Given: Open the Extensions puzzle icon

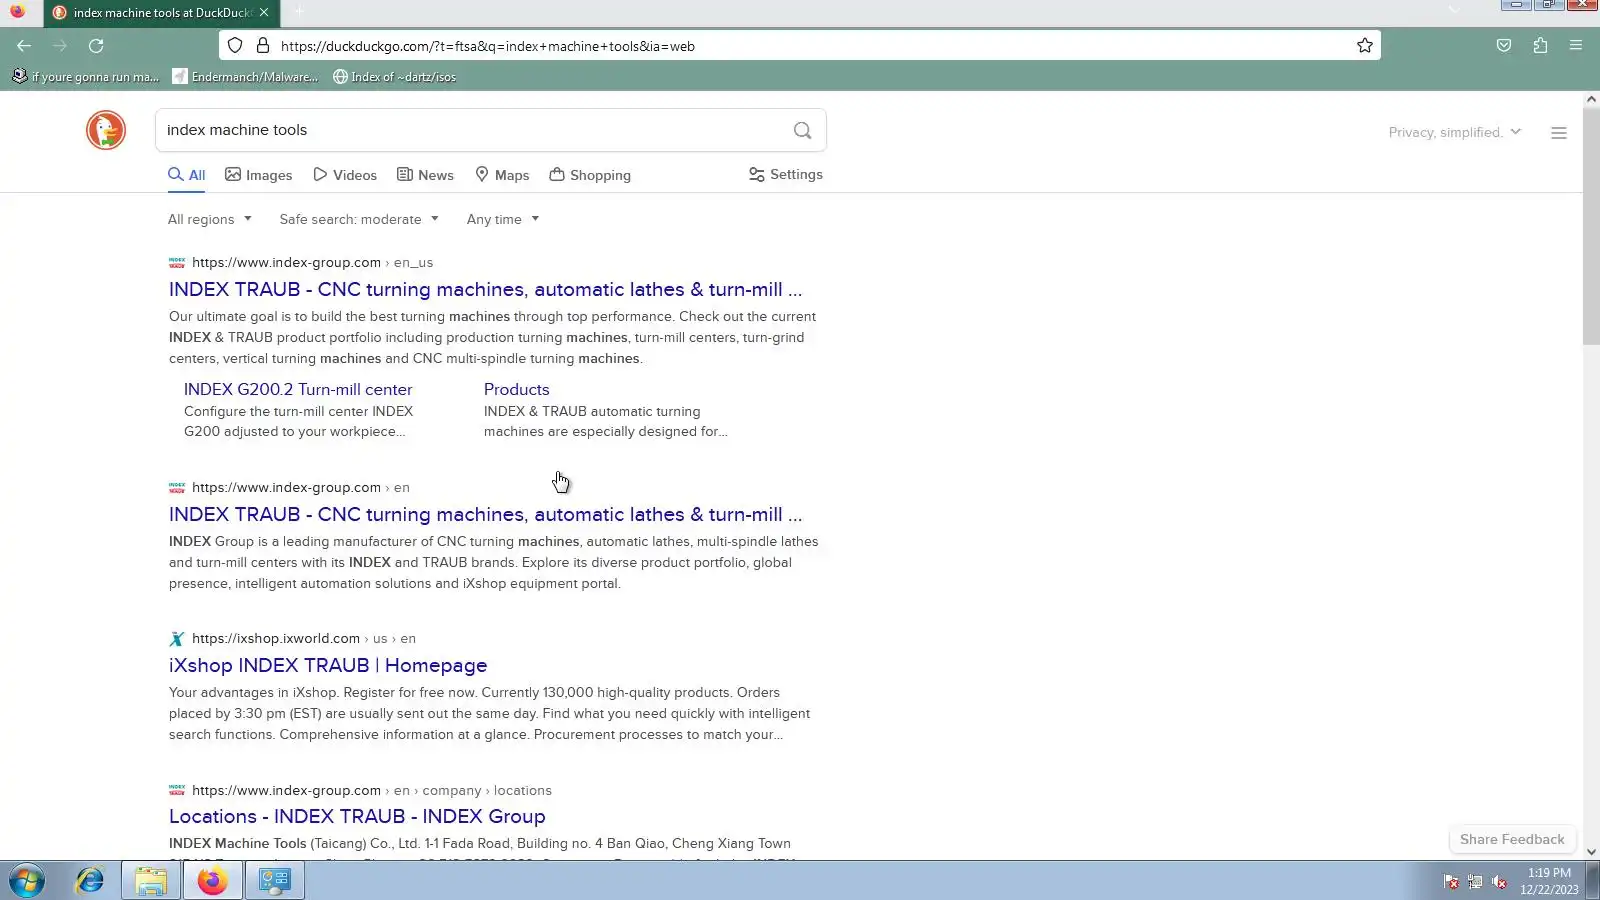Looking at the screenshot, I should pos(1540,46).
